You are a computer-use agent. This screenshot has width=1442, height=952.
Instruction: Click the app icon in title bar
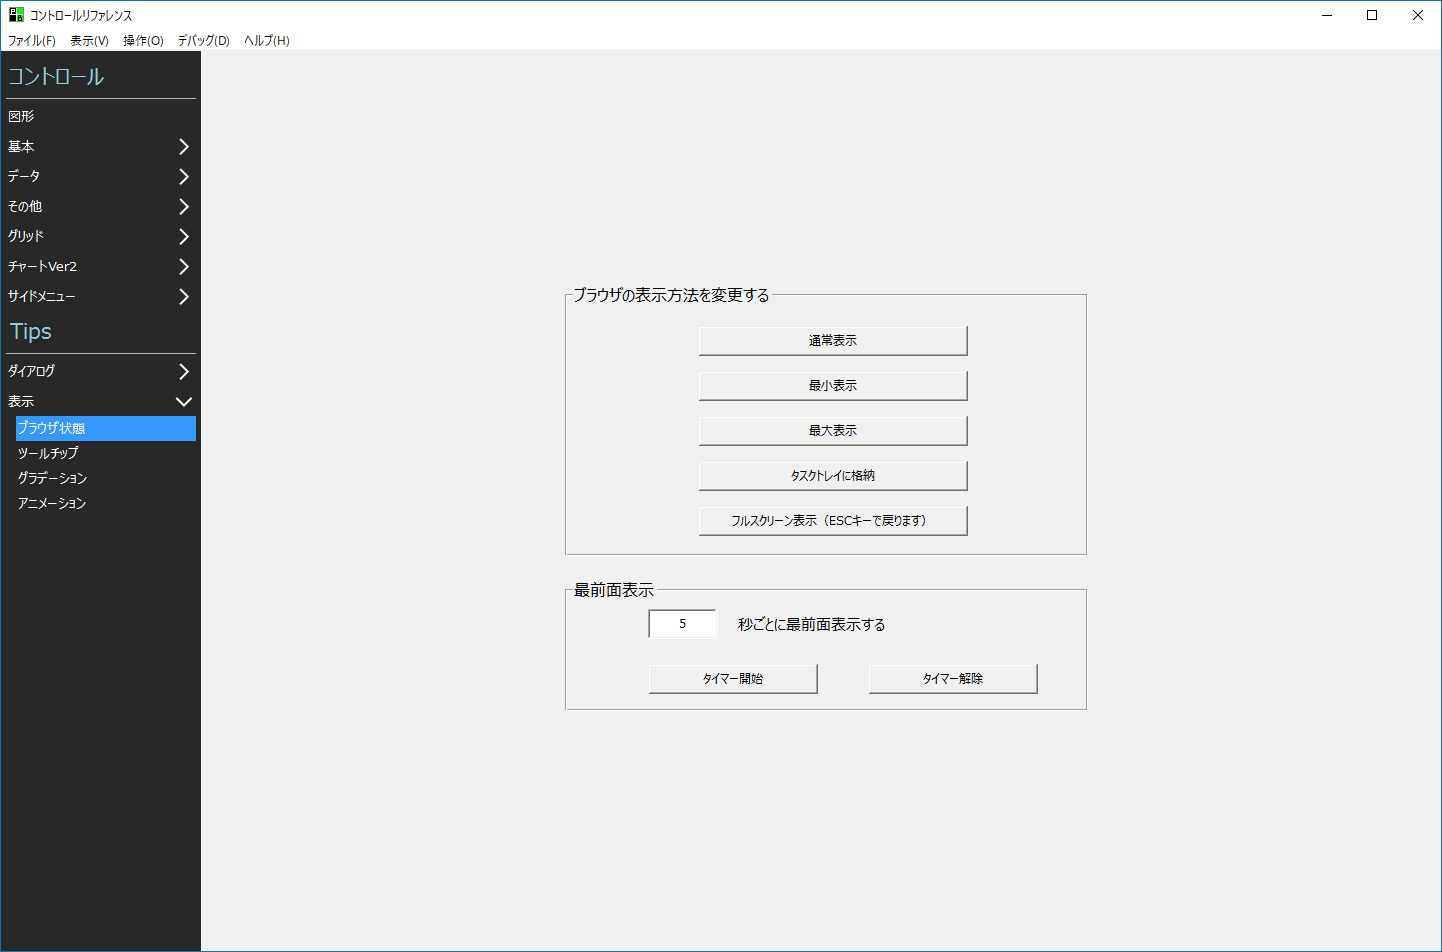pos(16,15)
